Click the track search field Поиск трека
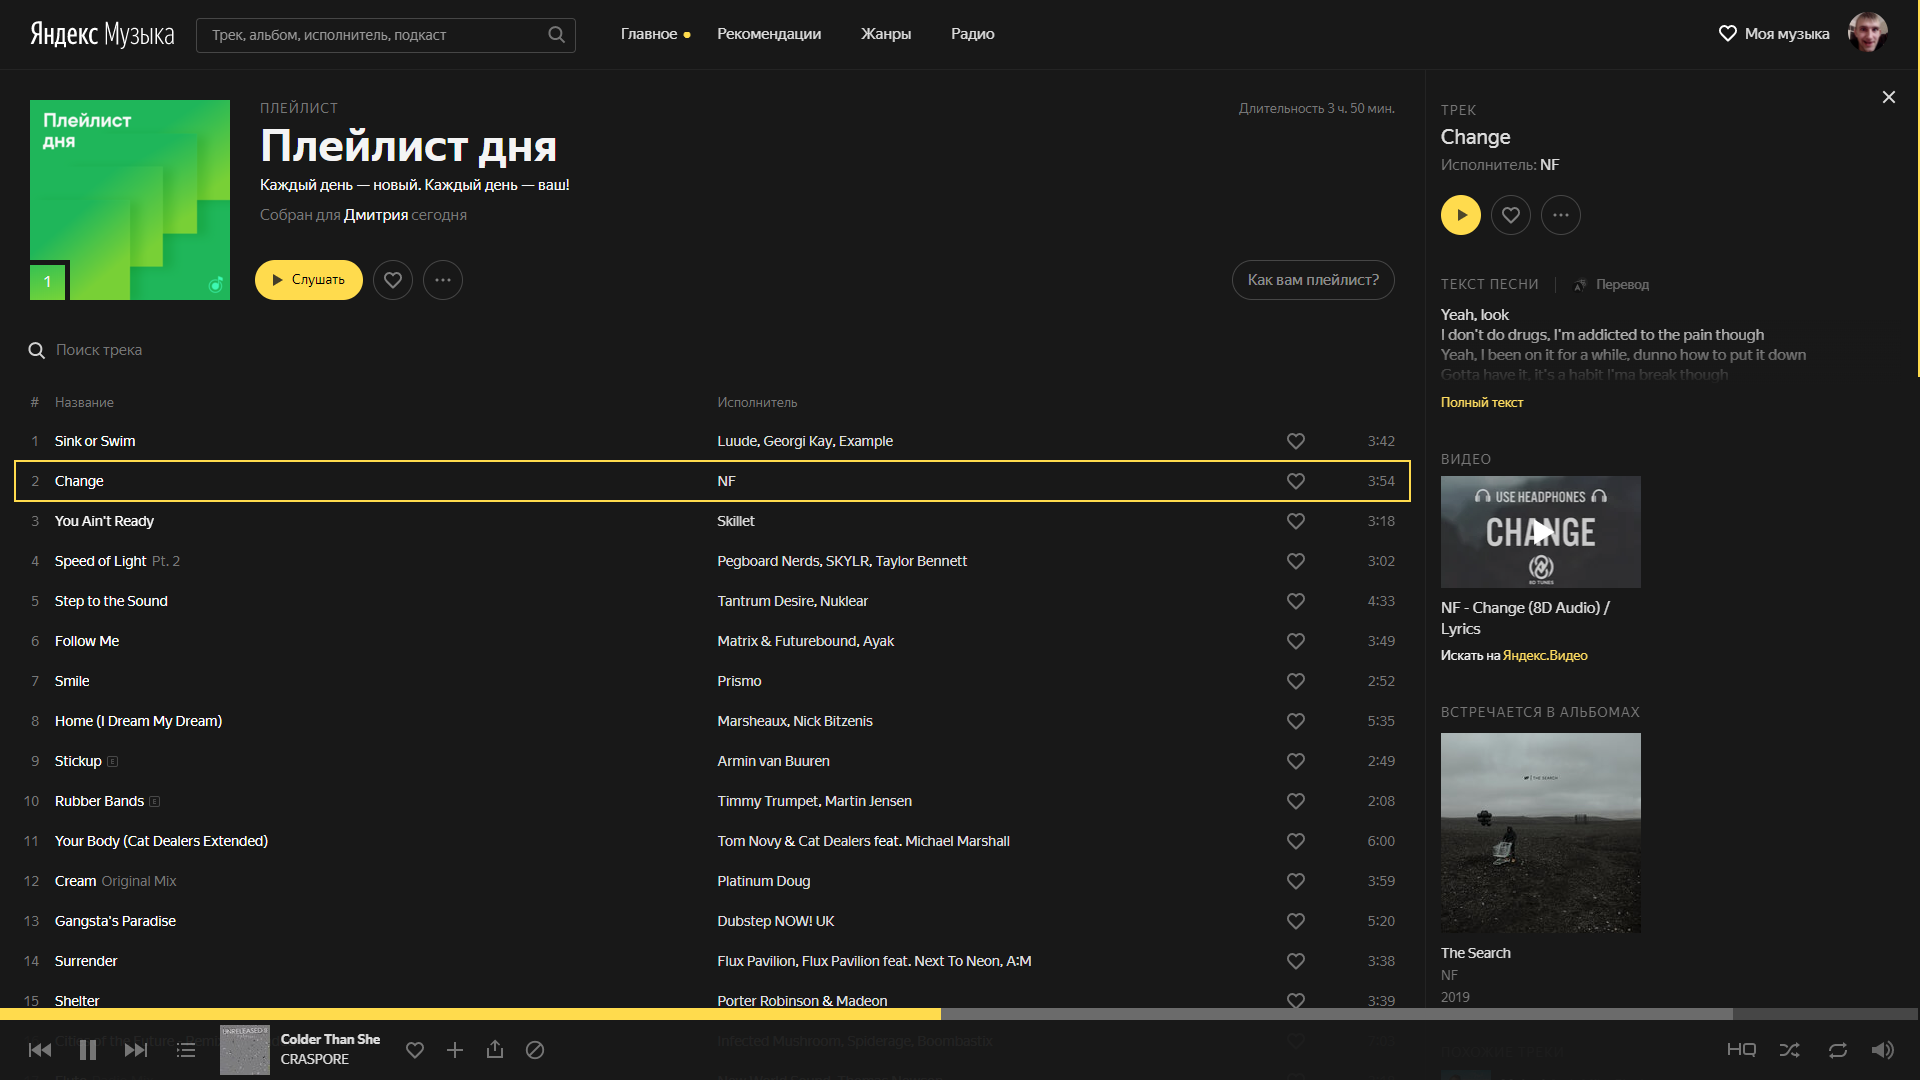1920x1080 pixels. [x=99, y=350]
